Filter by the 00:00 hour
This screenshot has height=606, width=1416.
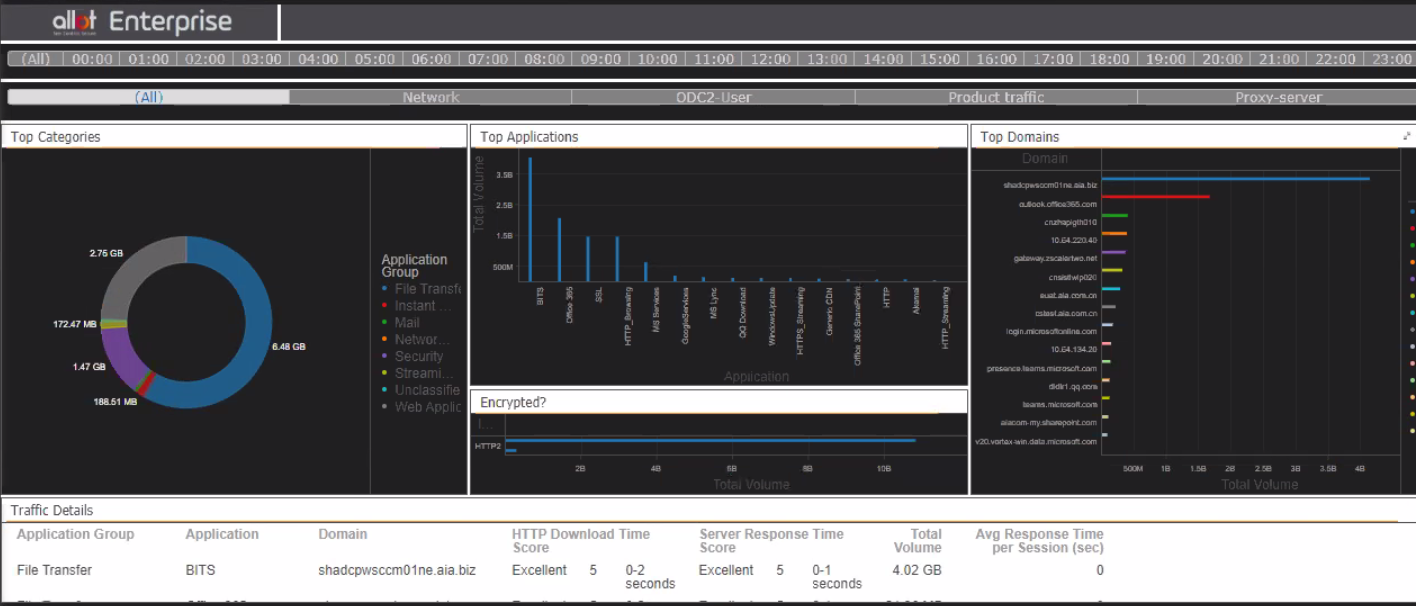(x=92, y=59)
